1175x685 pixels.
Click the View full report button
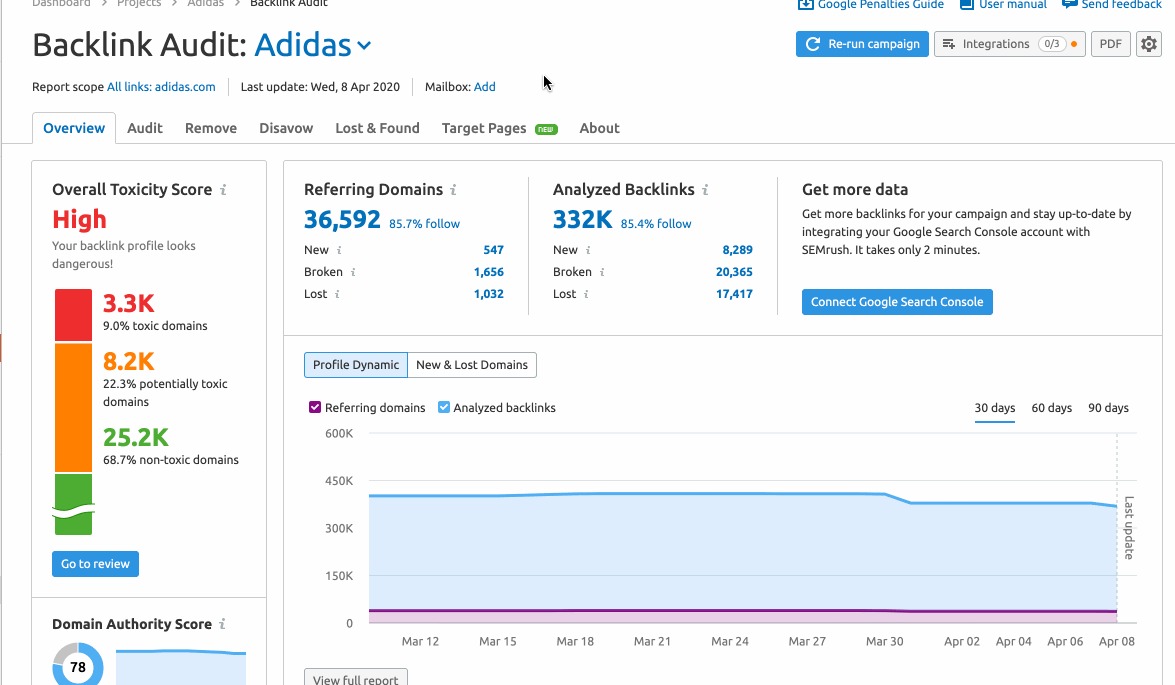356,677
